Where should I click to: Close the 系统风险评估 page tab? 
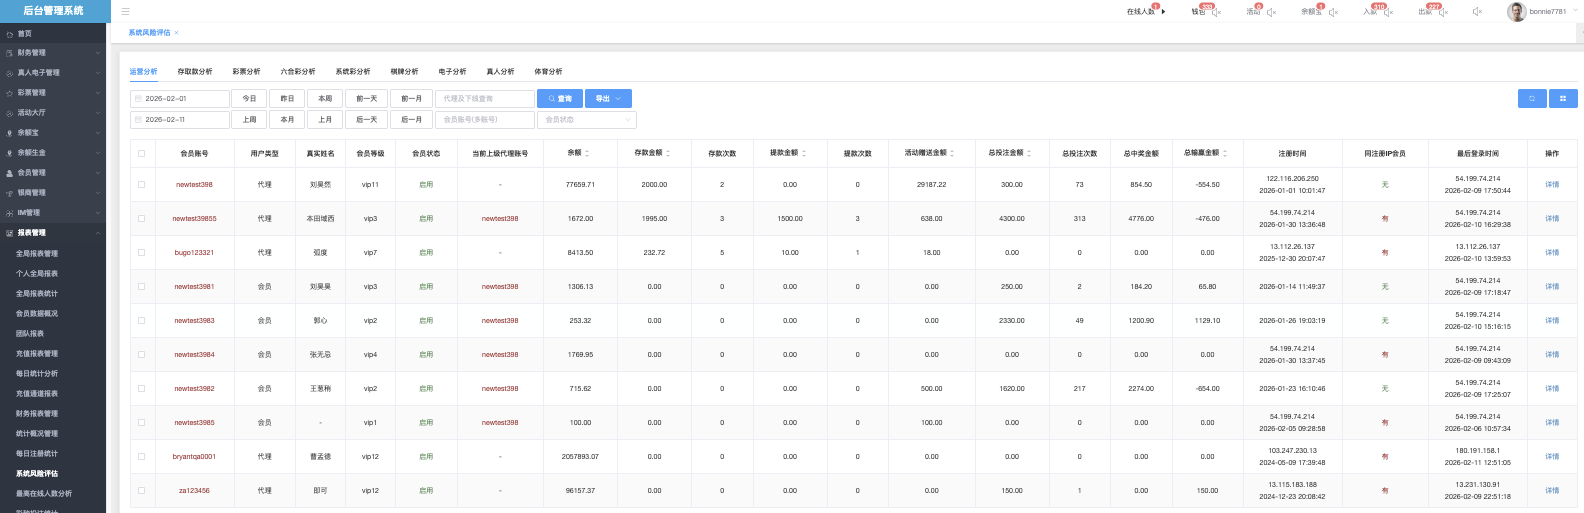pyautogui.click(x=177, y=33)
